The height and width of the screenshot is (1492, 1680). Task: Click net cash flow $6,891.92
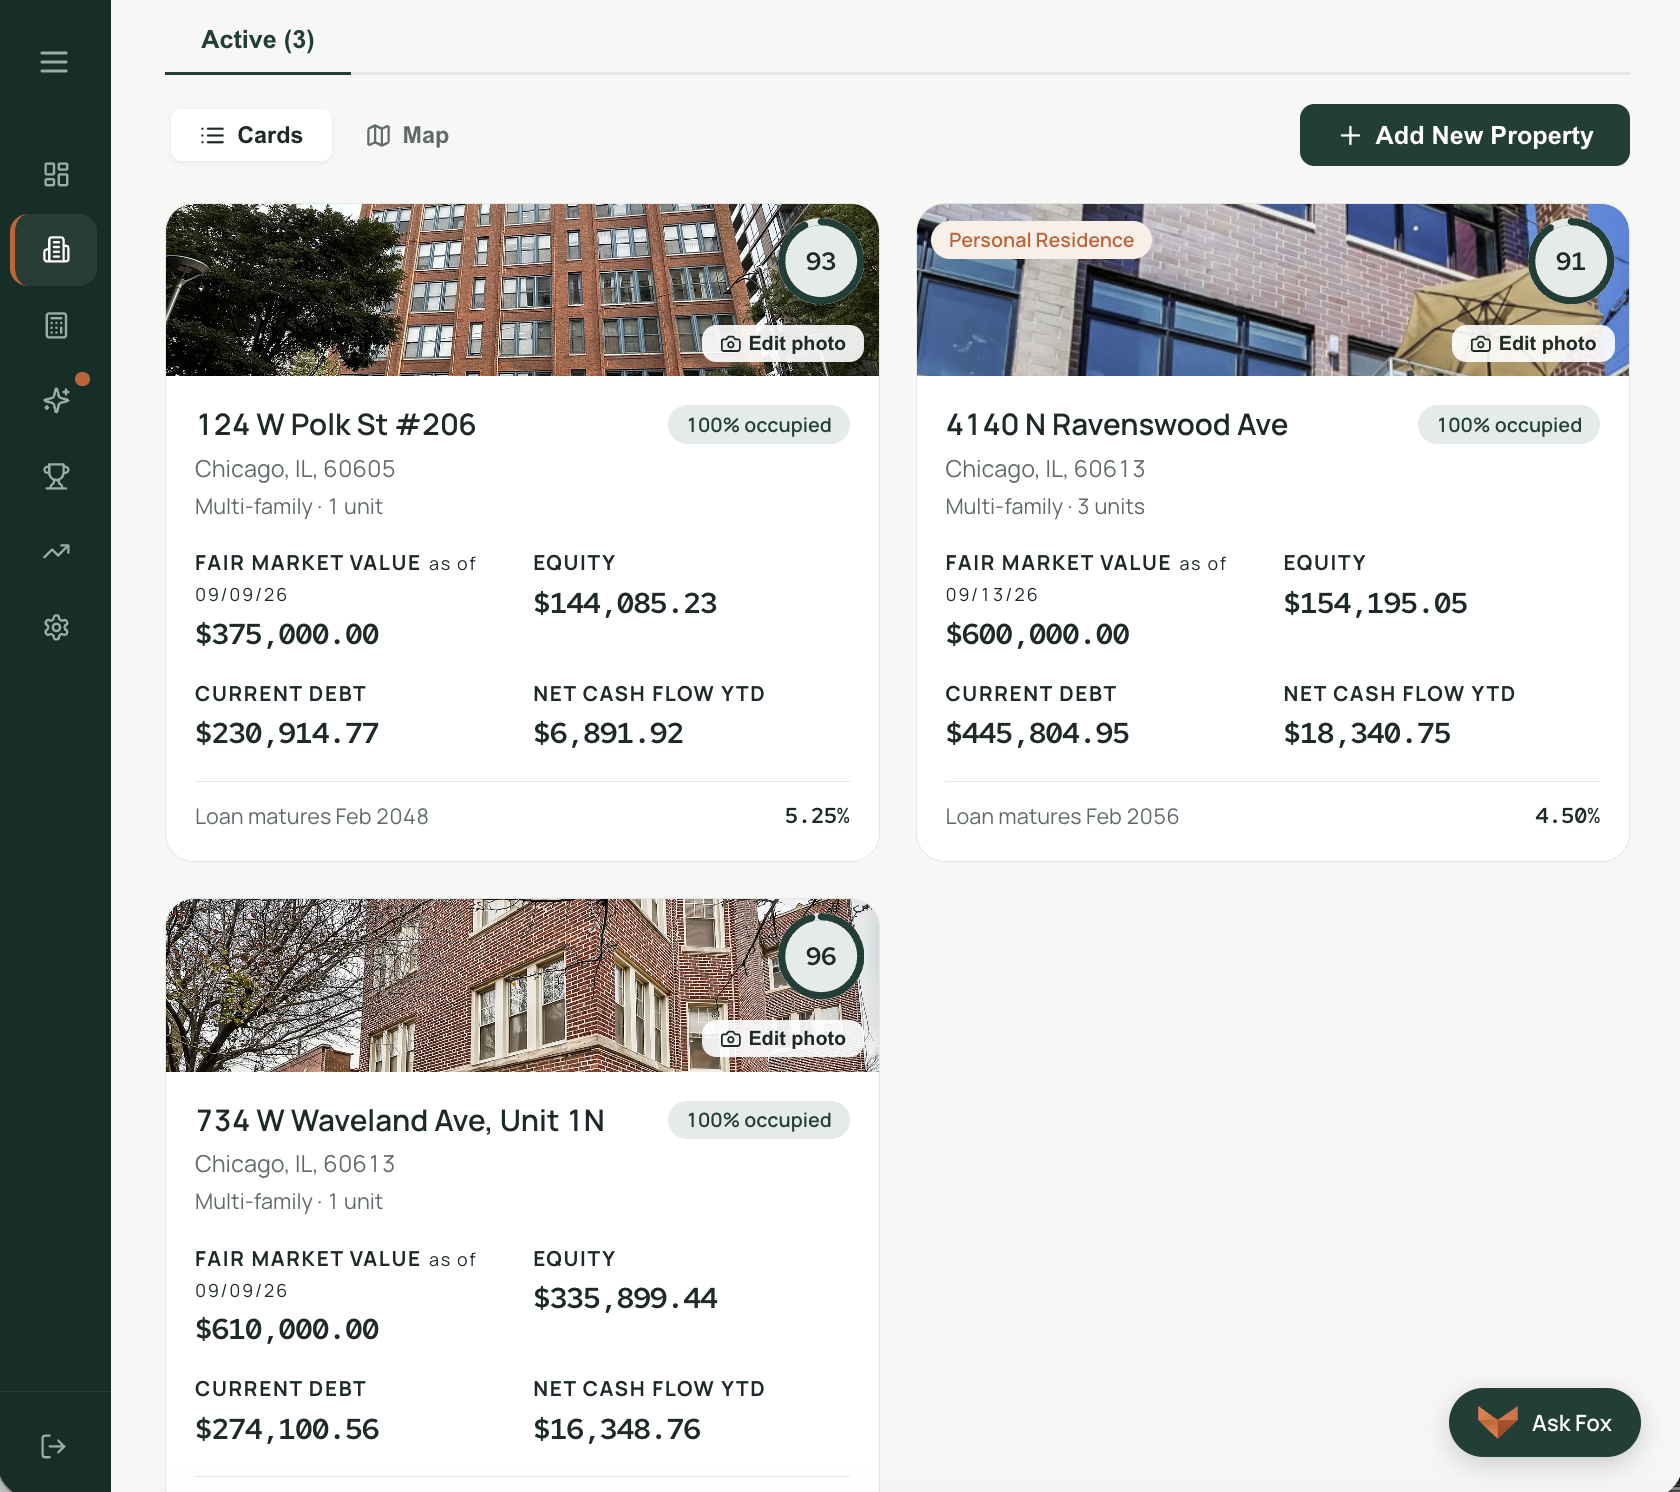coord(608,733)
